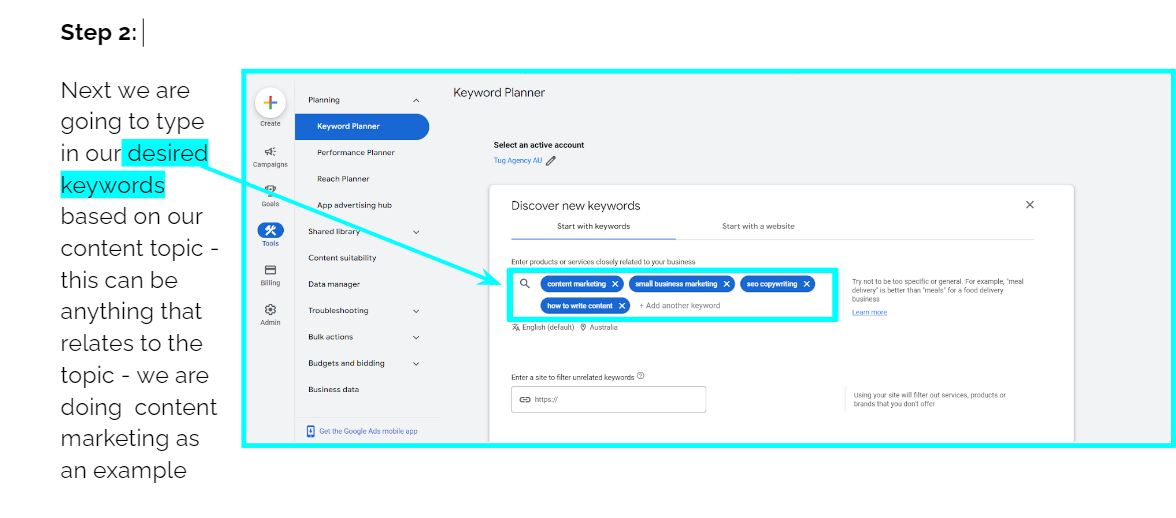This screenshot has width=1176, height=518.
Task: Click the Create plus icon
Action: click(x=270, y=103)
